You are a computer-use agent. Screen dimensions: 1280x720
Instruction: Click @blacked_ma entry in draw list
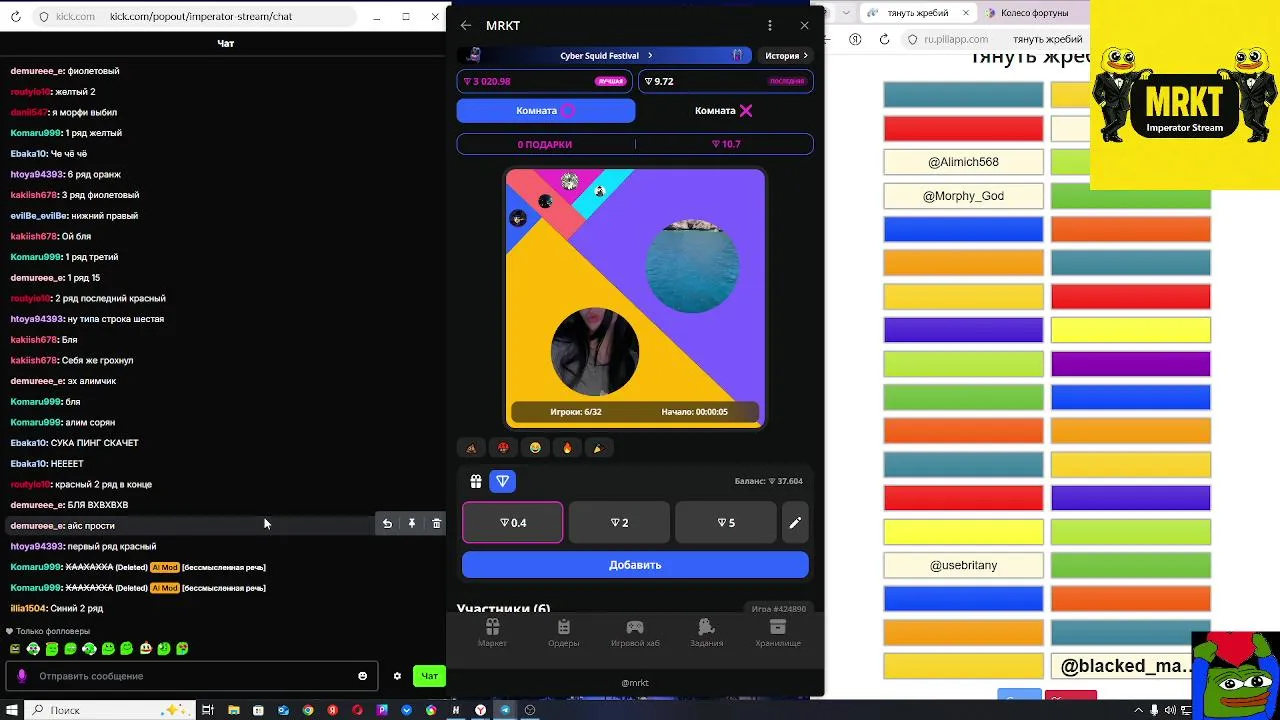tap(1131, 666)
